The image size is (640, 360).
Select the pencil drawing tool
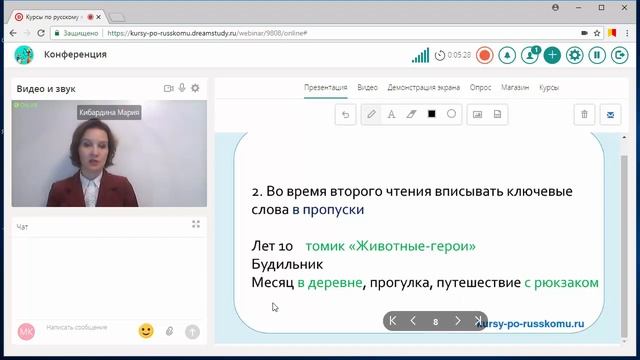coord(371,114)
